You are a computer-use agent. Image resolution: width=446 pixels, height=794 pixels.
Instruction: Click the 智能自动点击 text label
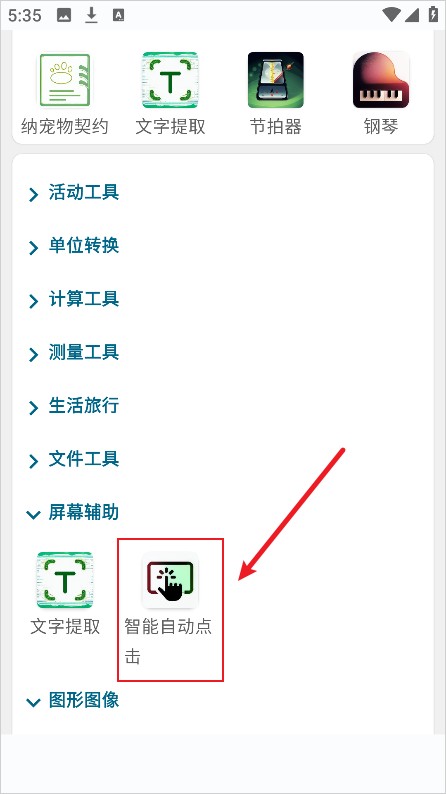pos(169,642)
